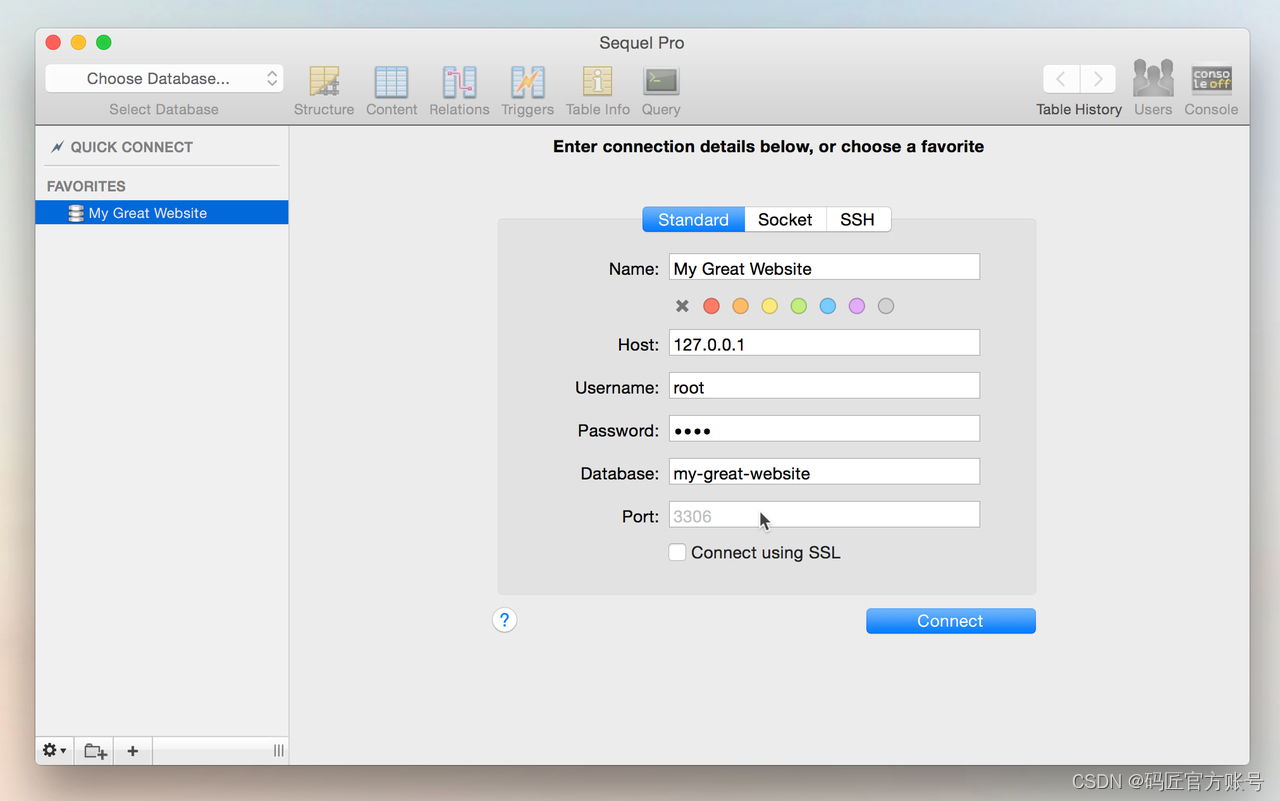
Task: Open the Relations view icon
Action: click(459, 82)
